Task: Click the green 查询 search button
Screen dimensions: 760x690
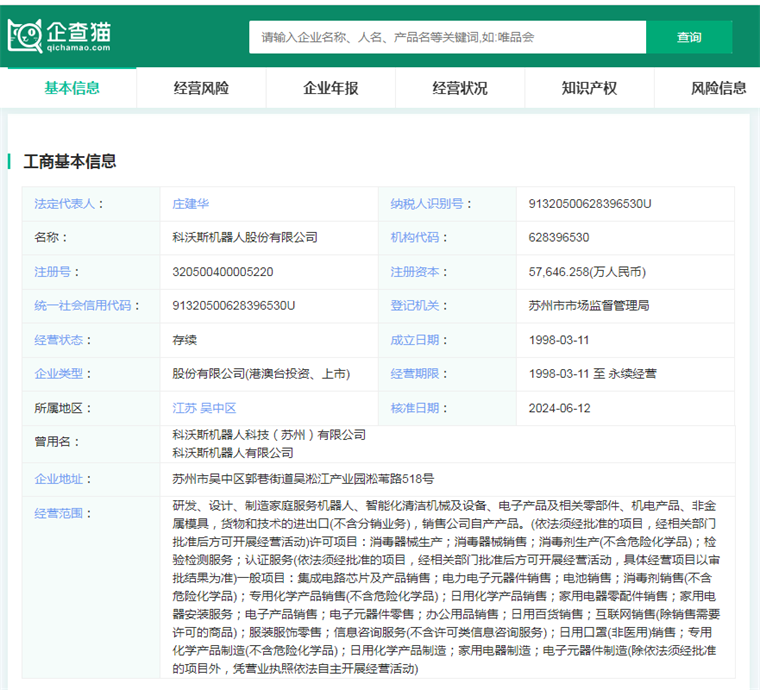Action: [x=689, y=37]
